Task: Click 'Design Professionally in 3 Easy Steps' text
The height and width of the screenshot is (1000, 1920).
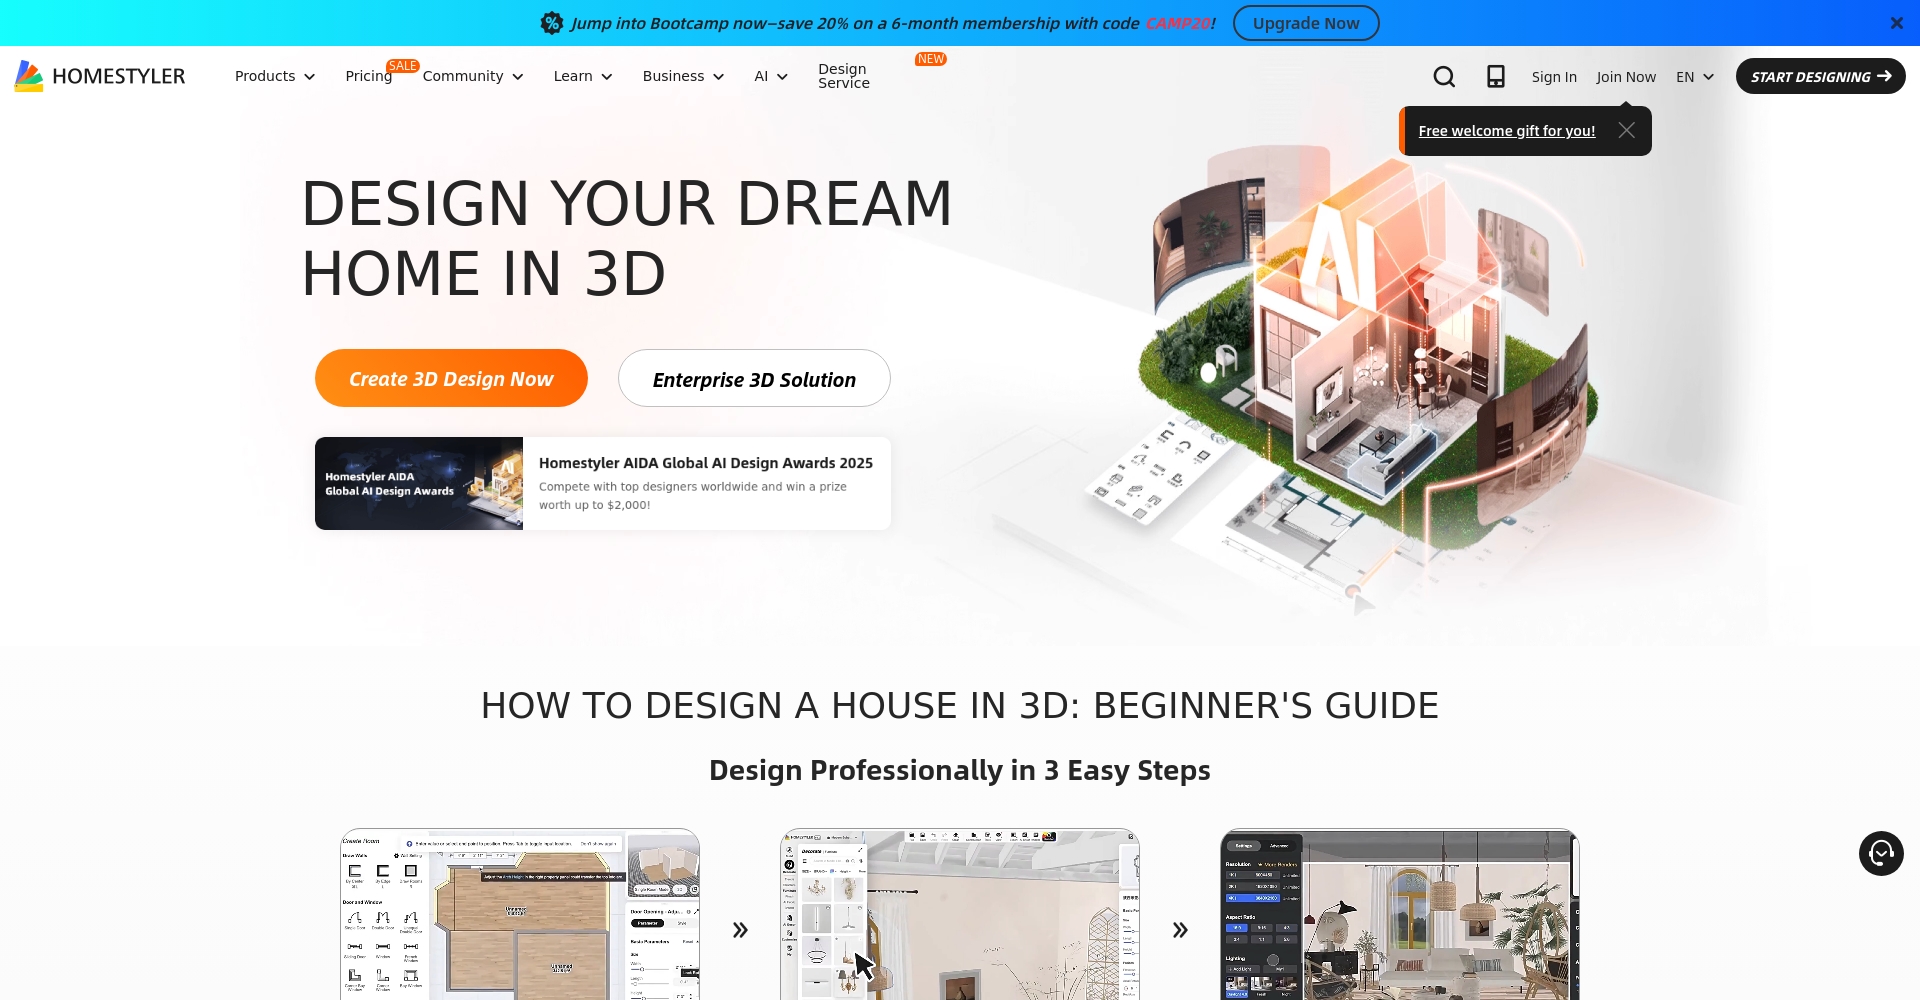Action: point(960,770)
